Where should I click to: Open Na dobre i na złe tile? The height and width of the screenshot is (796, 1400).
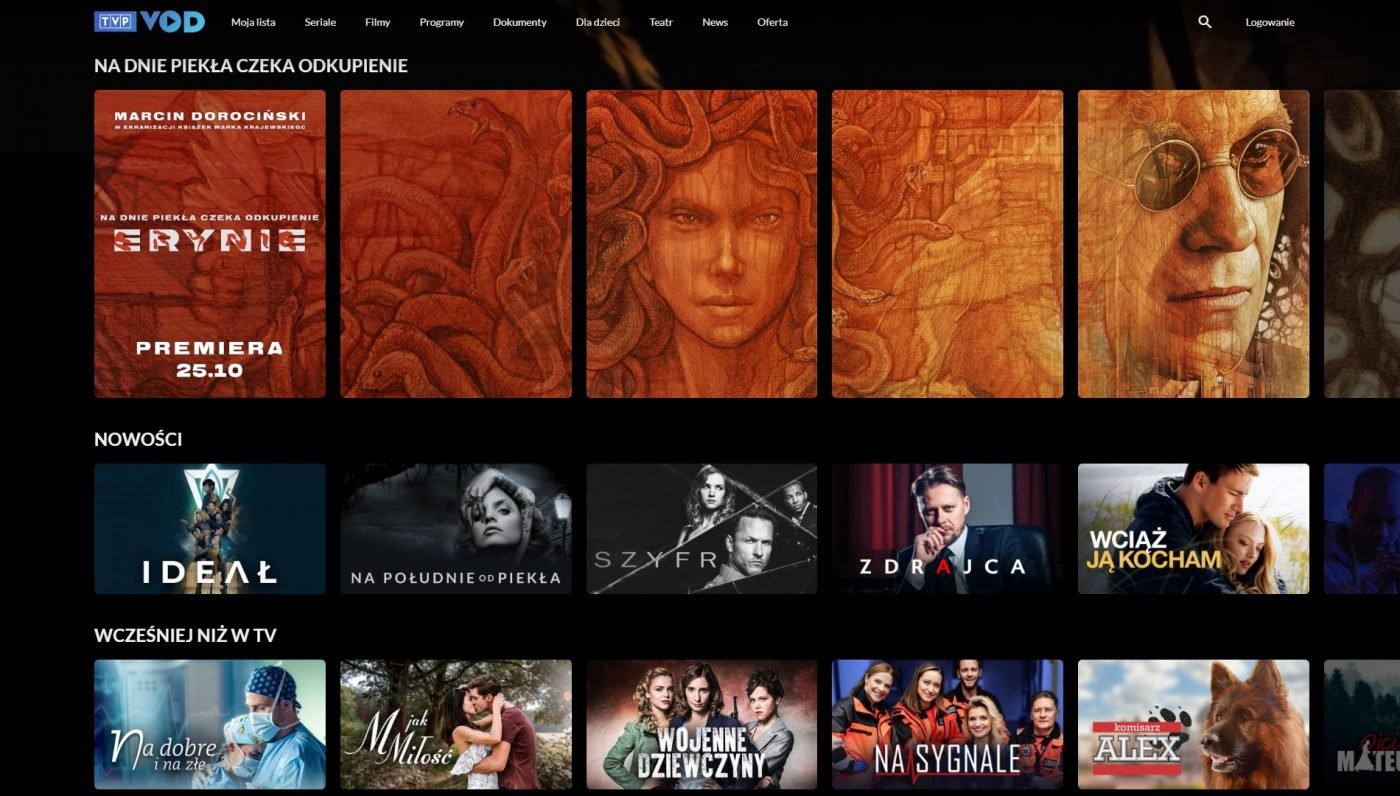(x=210, y=724)
